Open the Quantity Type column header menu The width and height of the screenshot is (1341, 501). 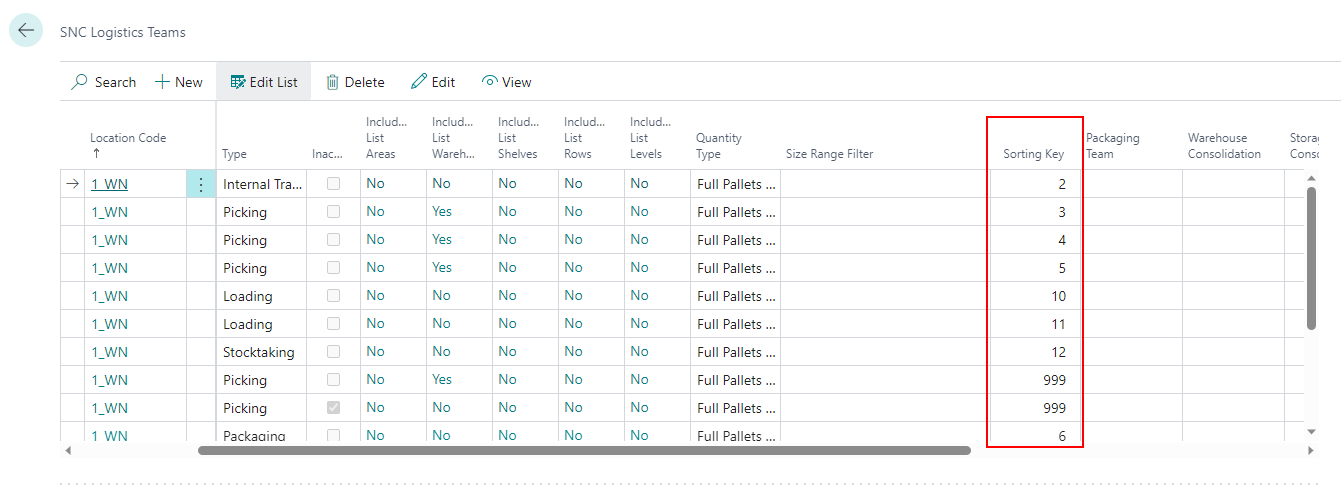(x=719, y=146)
